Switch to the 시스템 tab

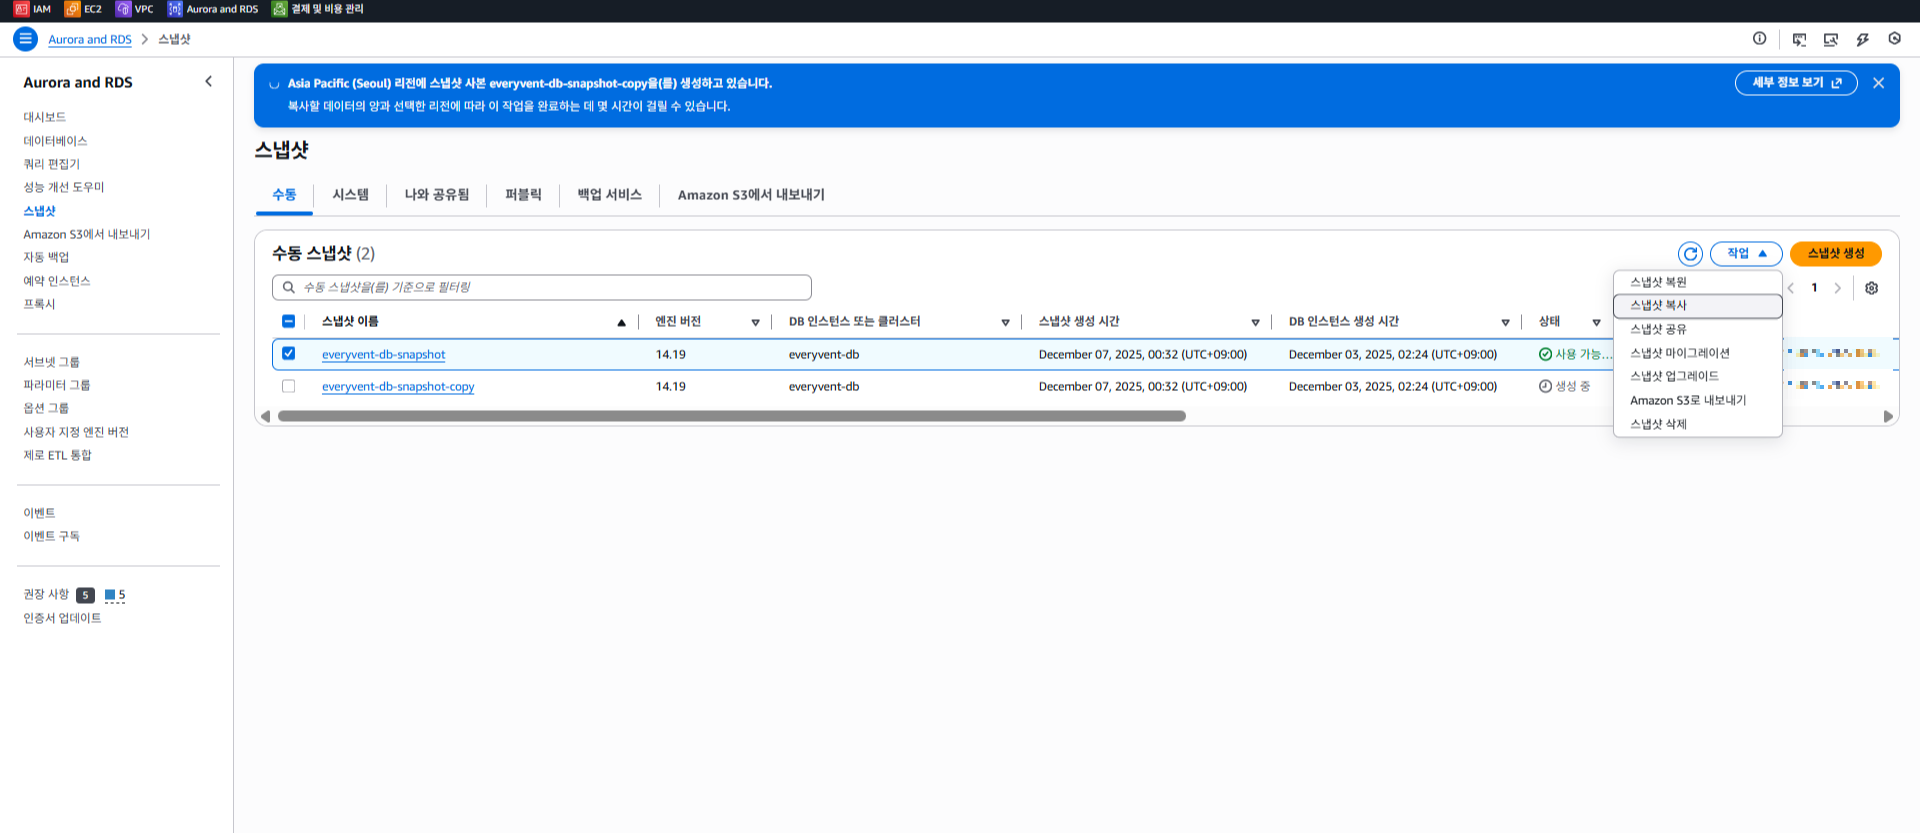pos(350,195)
